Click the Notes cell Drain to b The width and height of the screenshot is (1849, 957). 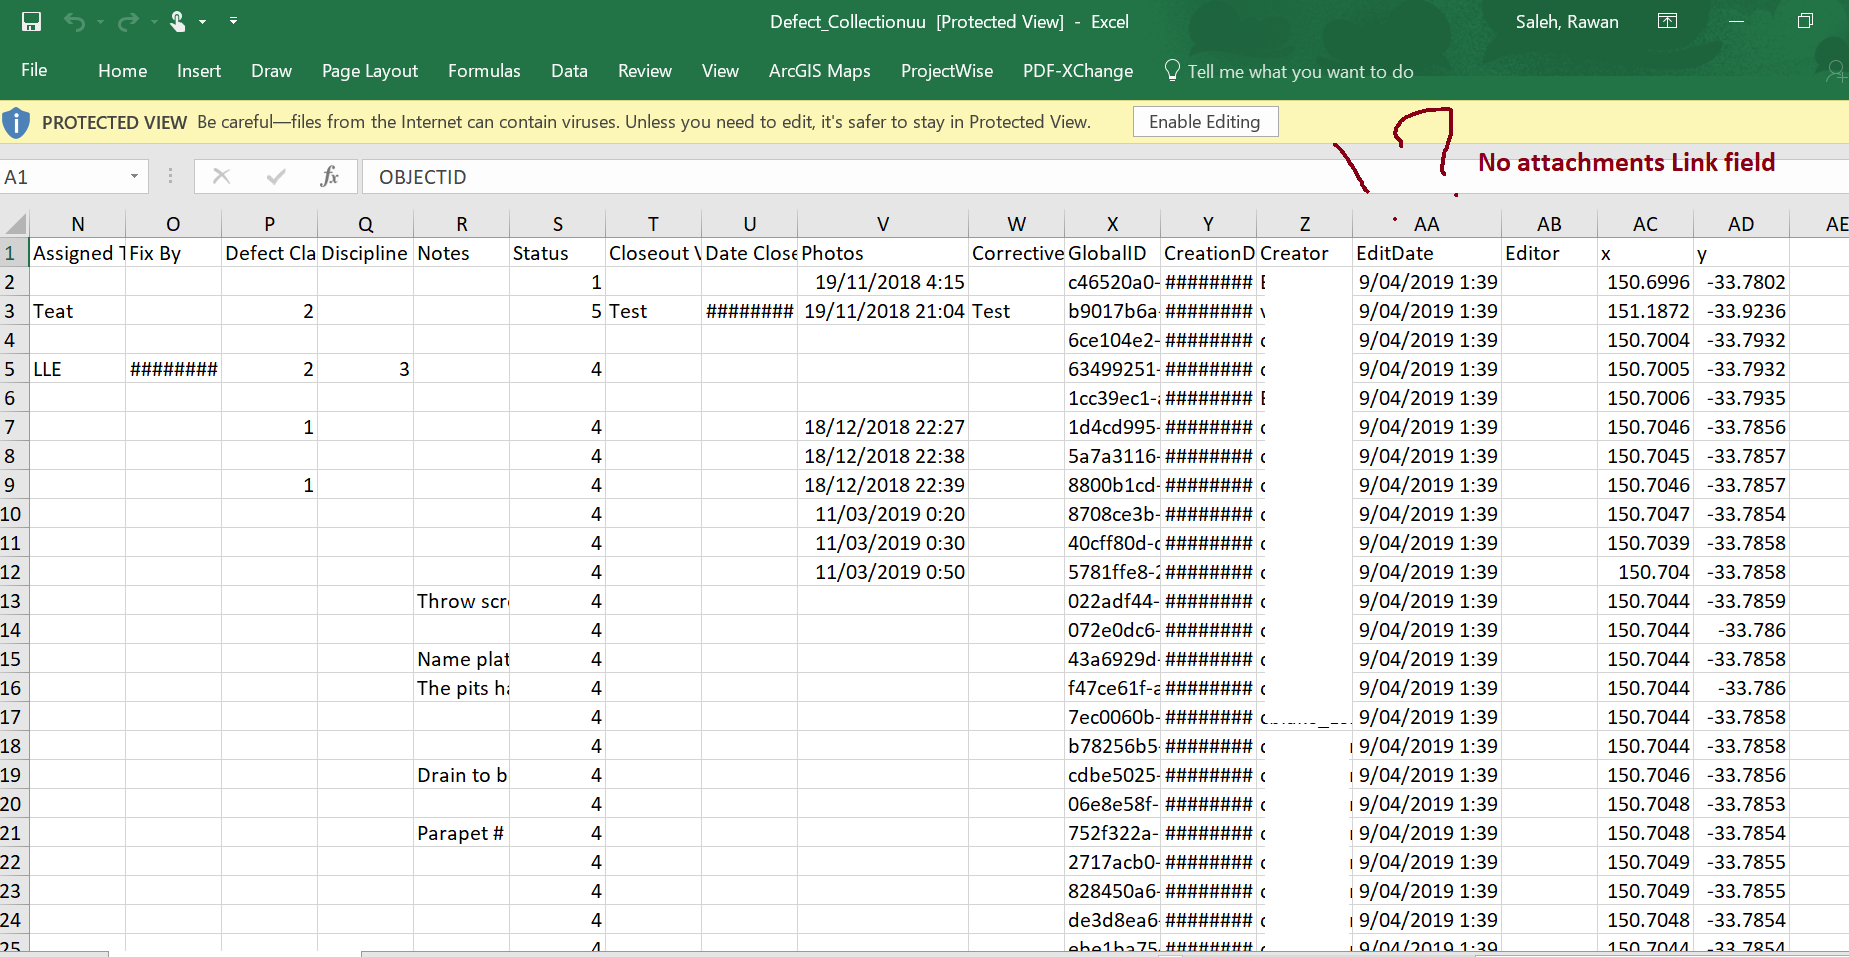[x=462, y=775]
